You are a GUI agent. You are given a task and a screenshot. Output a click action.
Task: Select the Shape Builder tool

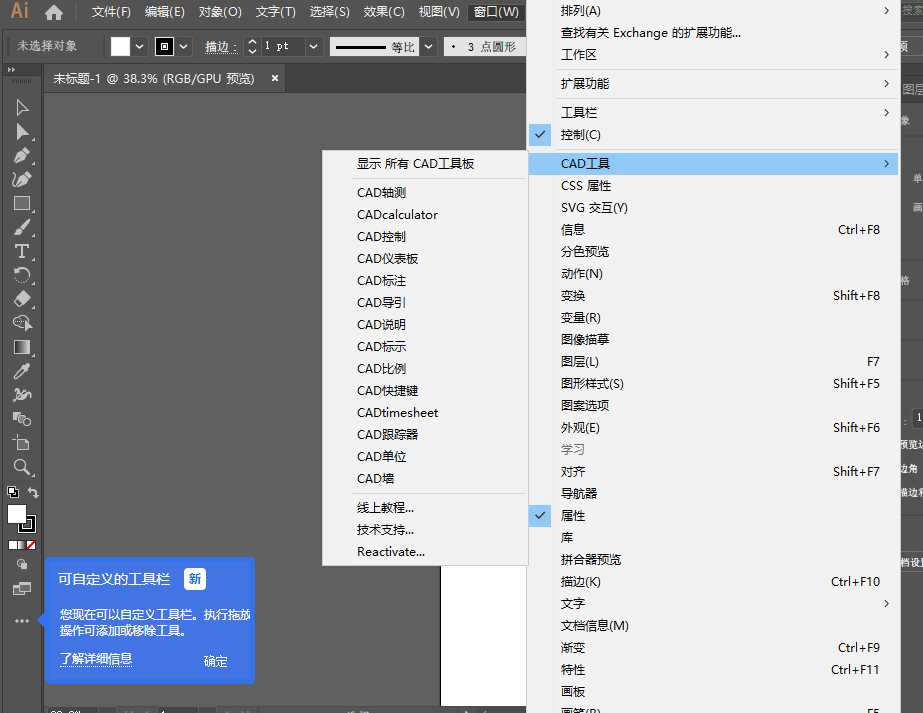[x=22, y=323]
